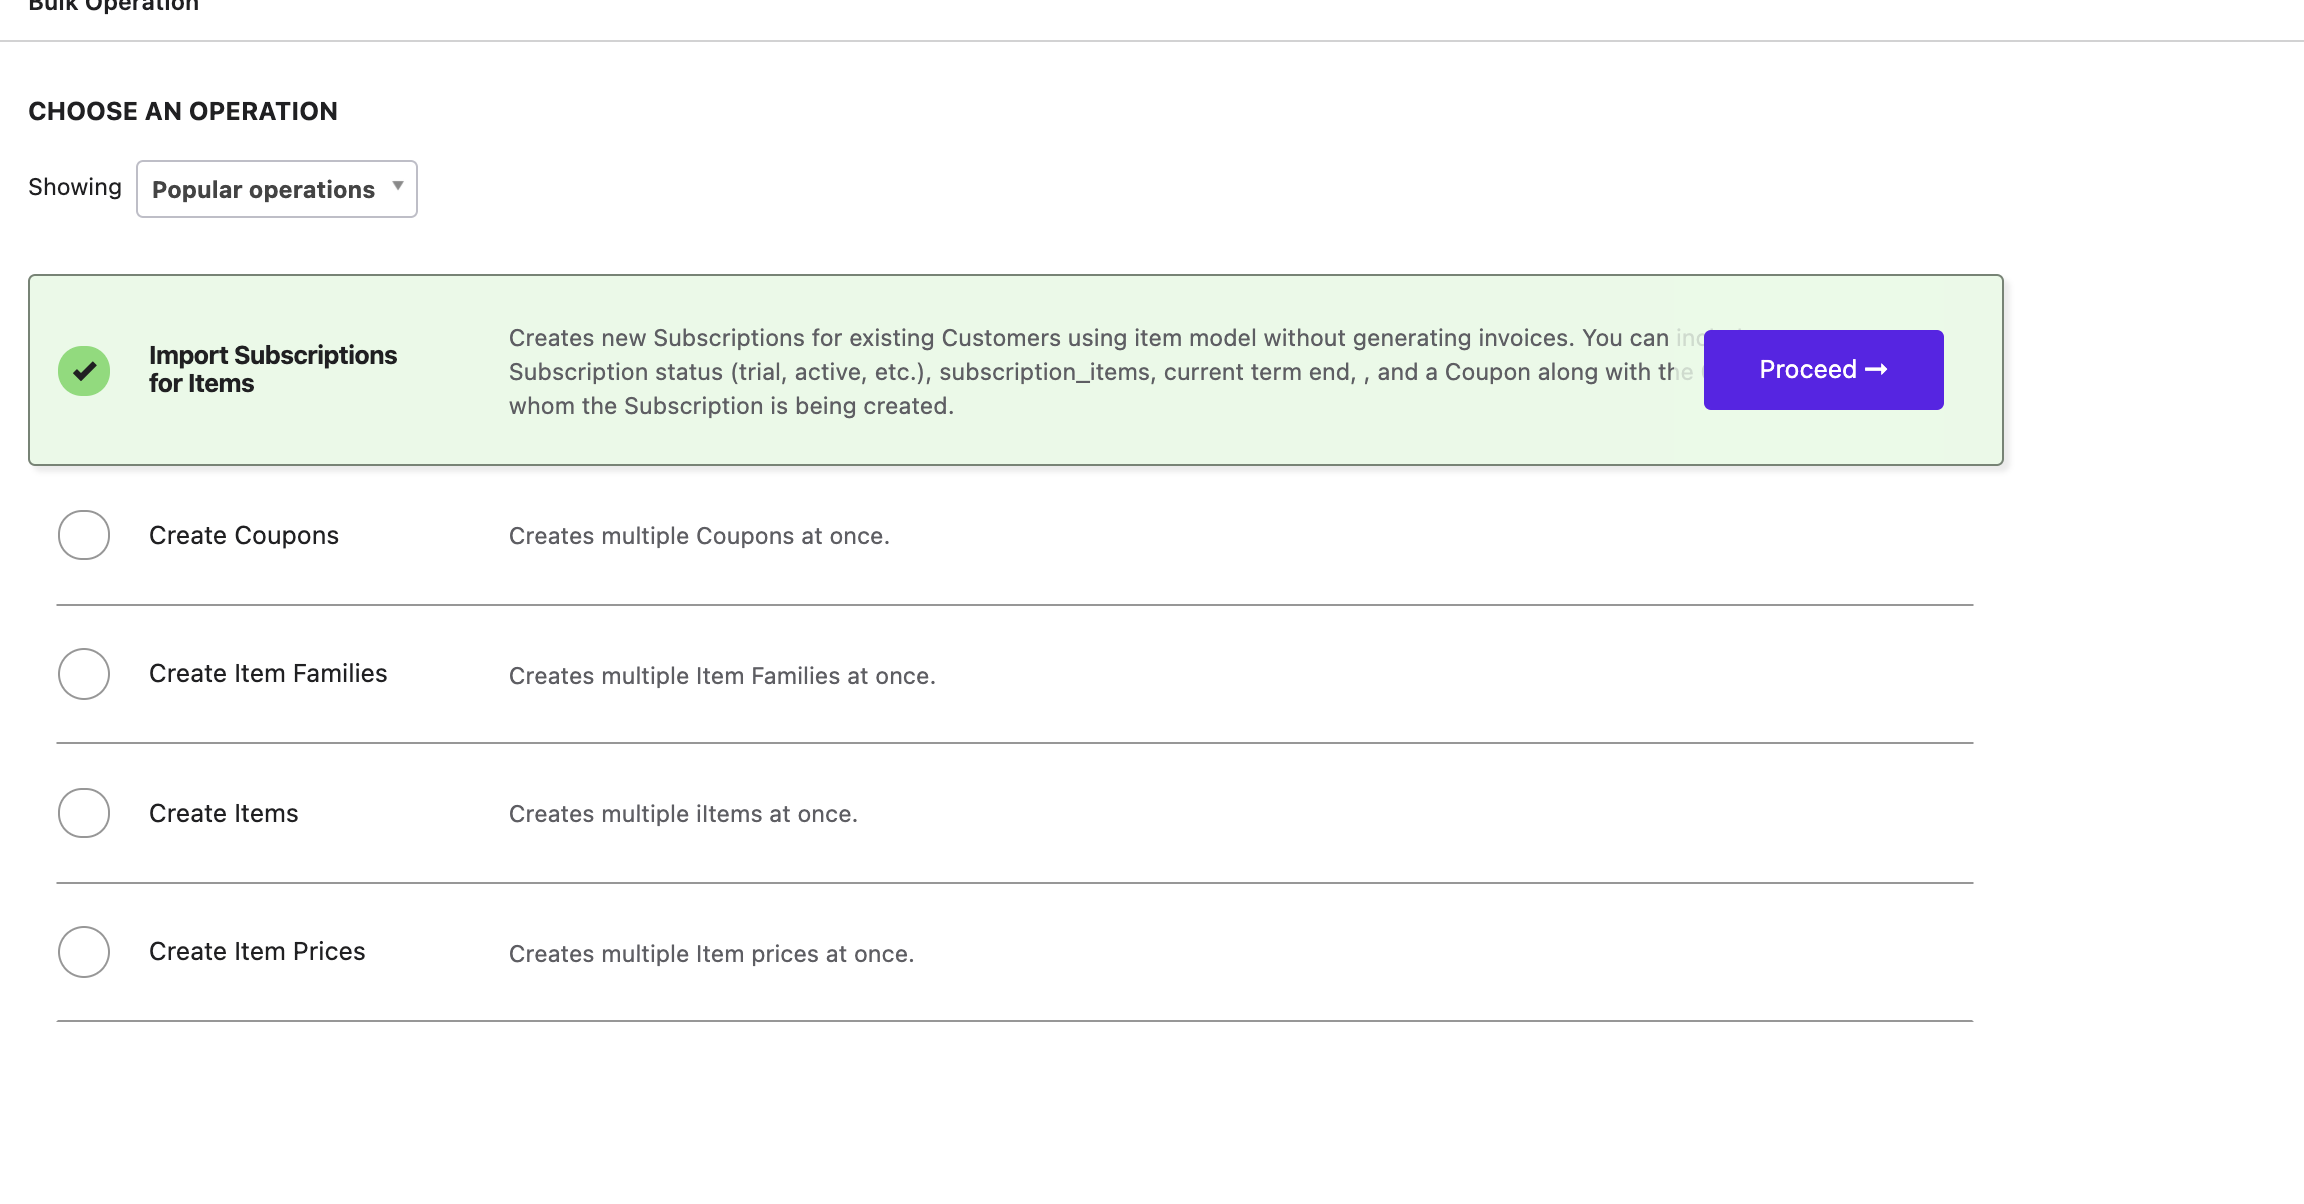
Task: Click the Create Items label text
Action: tap(224, 814)
